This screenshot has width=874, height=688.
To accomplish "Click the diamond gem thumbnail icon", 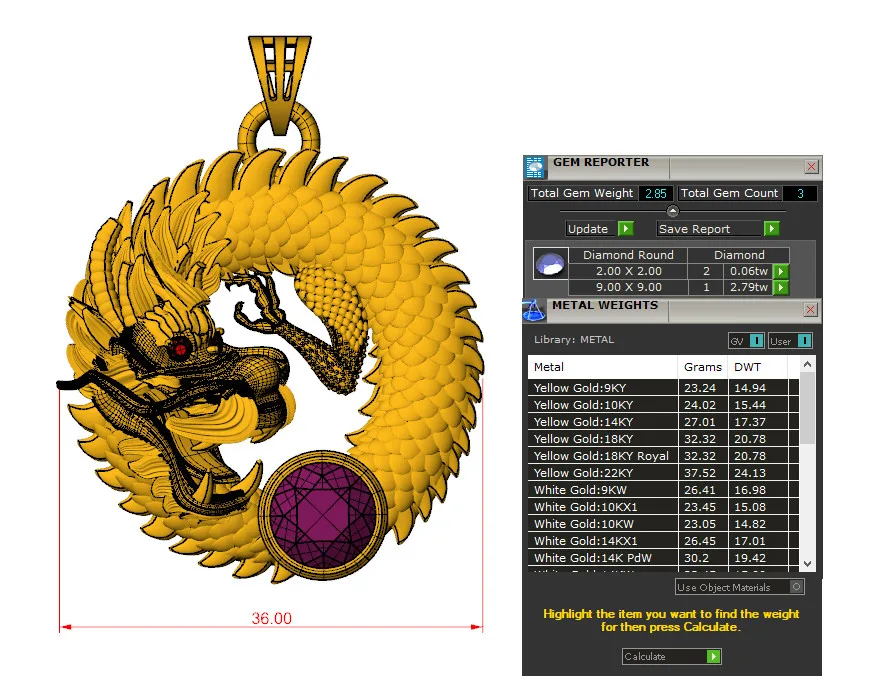I will tap(550, 264).
